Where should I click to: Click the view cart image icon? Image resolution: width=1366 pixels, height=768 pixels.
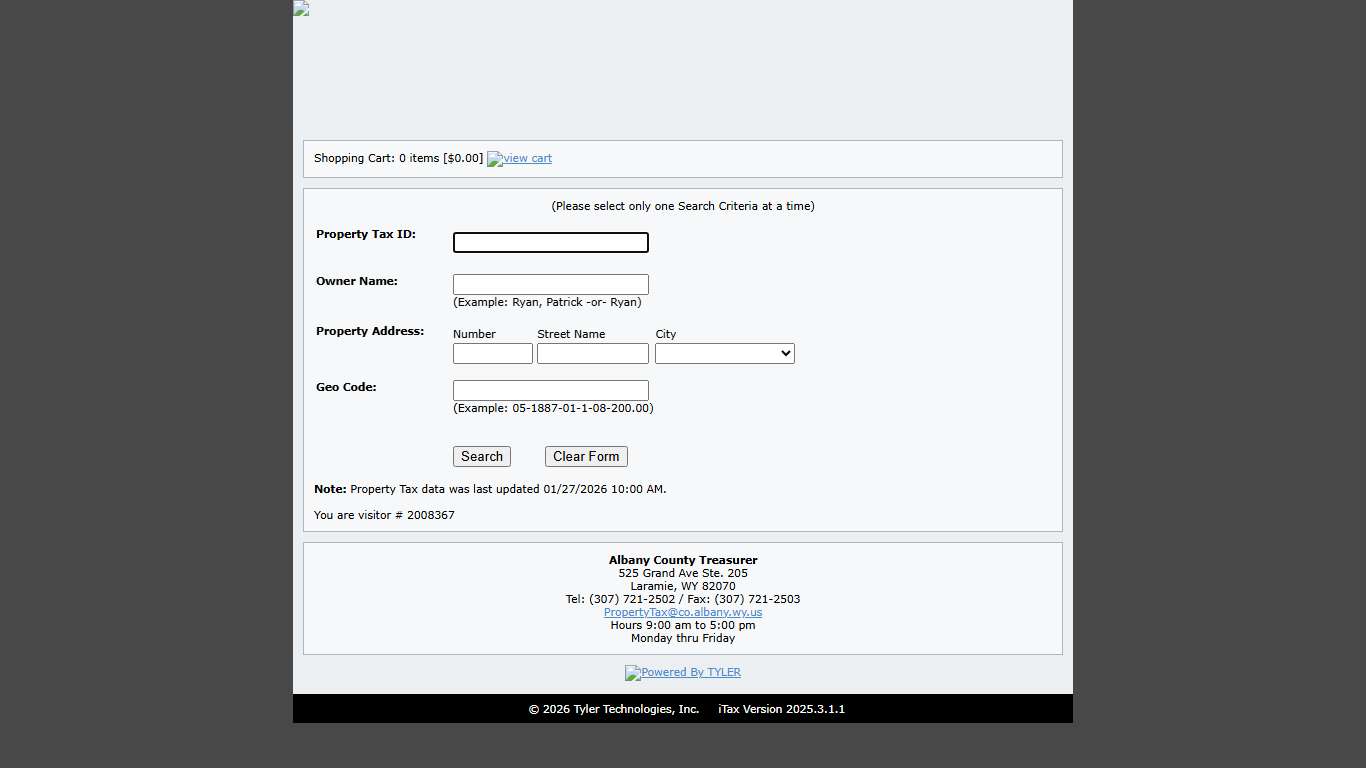(x=494, y=159)
